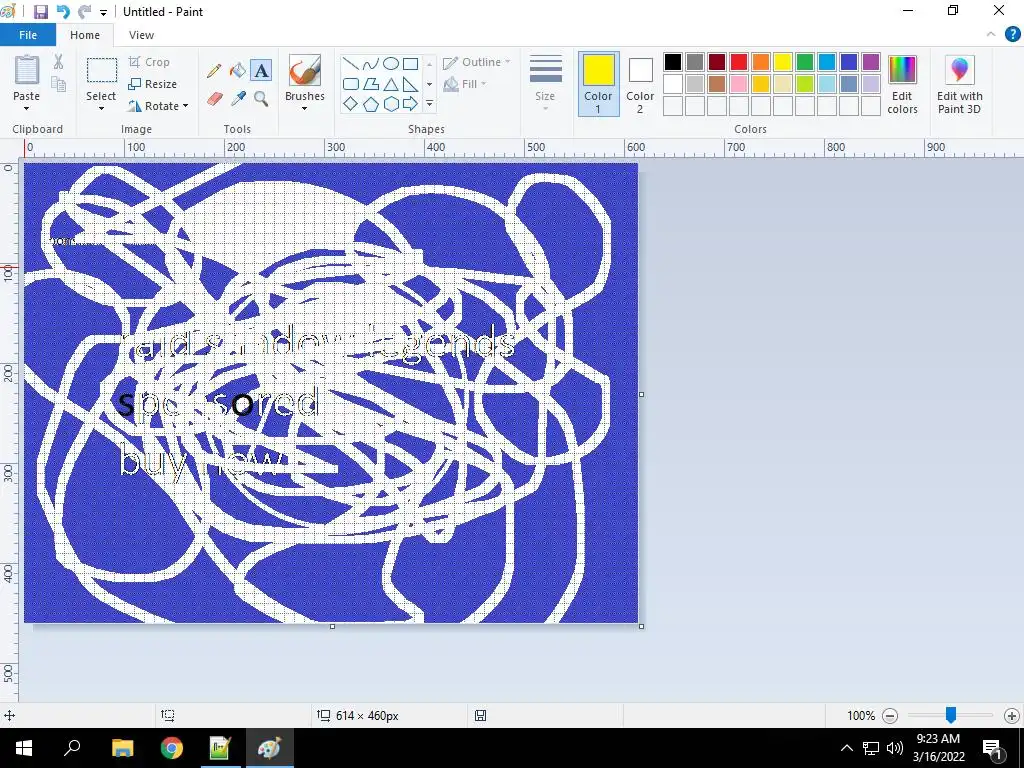Choose the Diamond shape
The width and height of the screenshot is (1024, 768).
pyautogui.click(x=351, y=104)
